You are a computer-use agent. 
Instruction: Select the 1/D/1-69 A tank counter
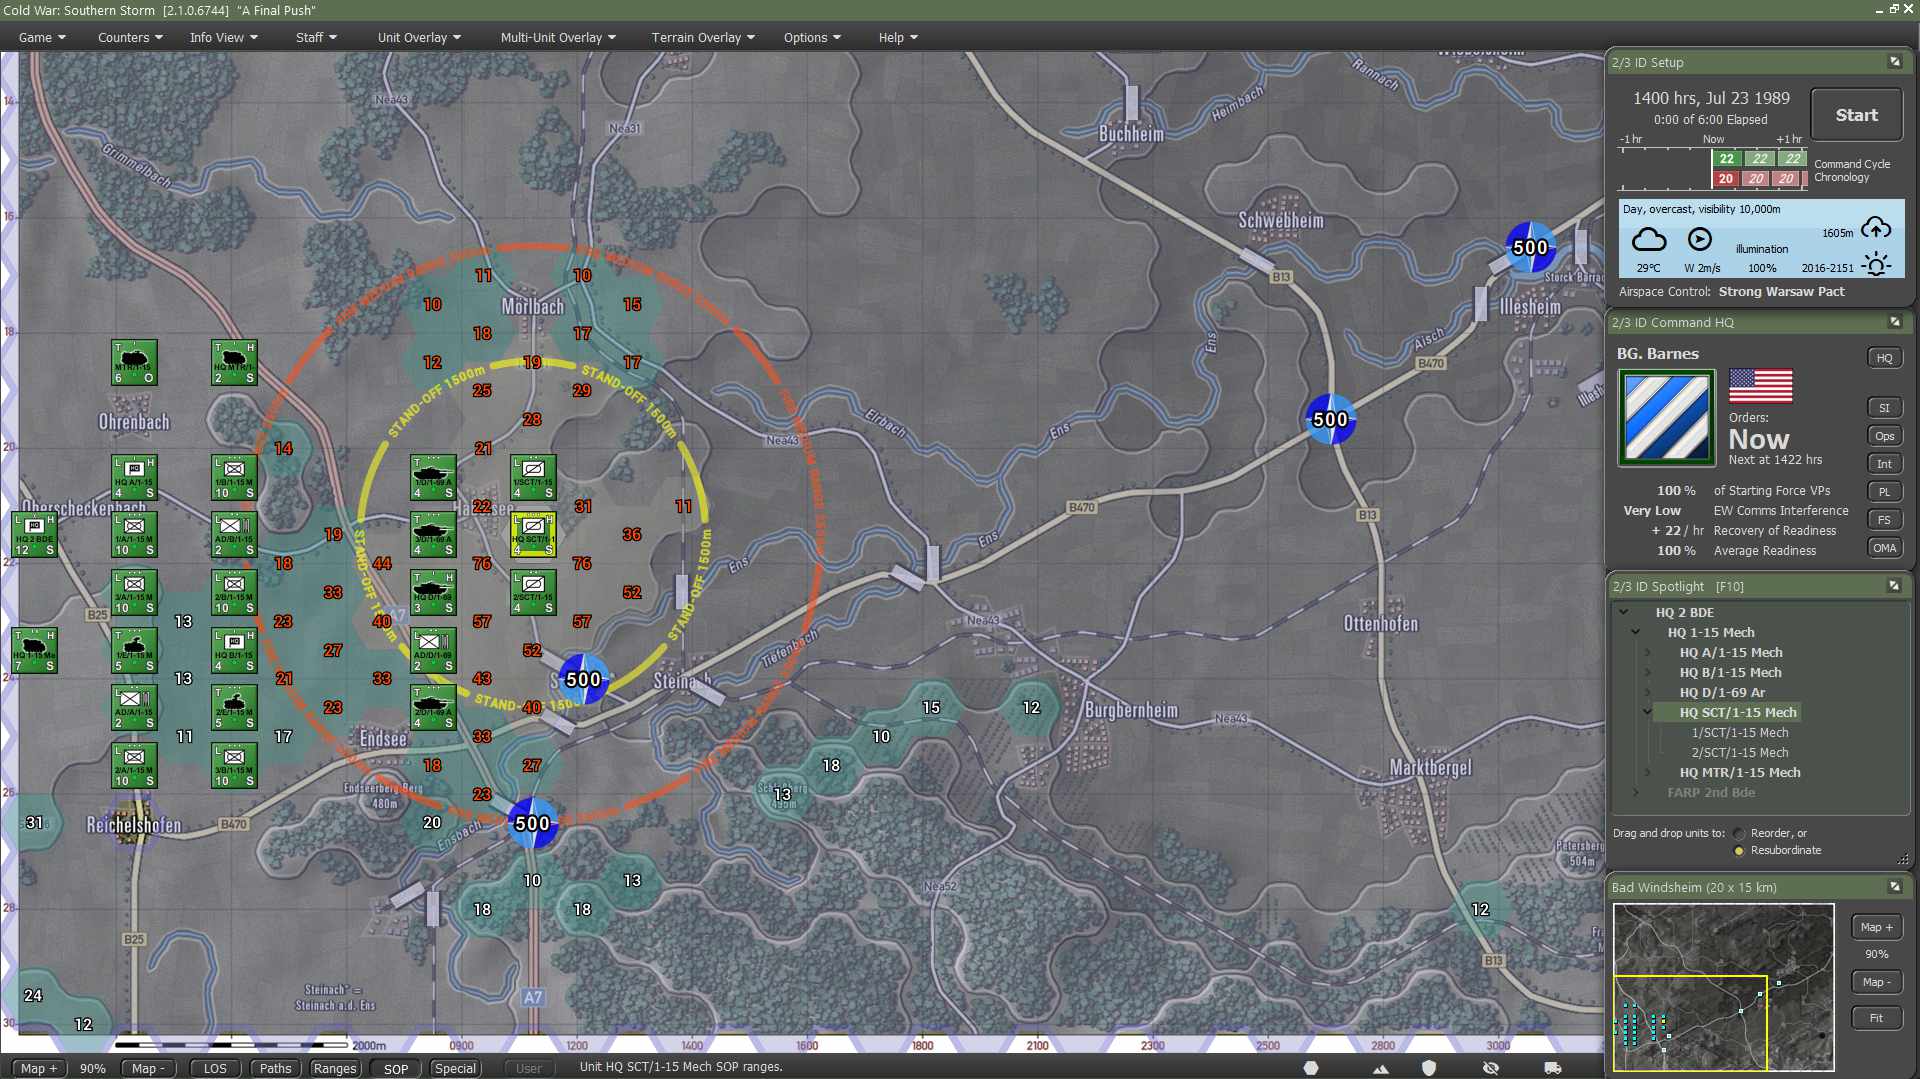coord(433,478)
